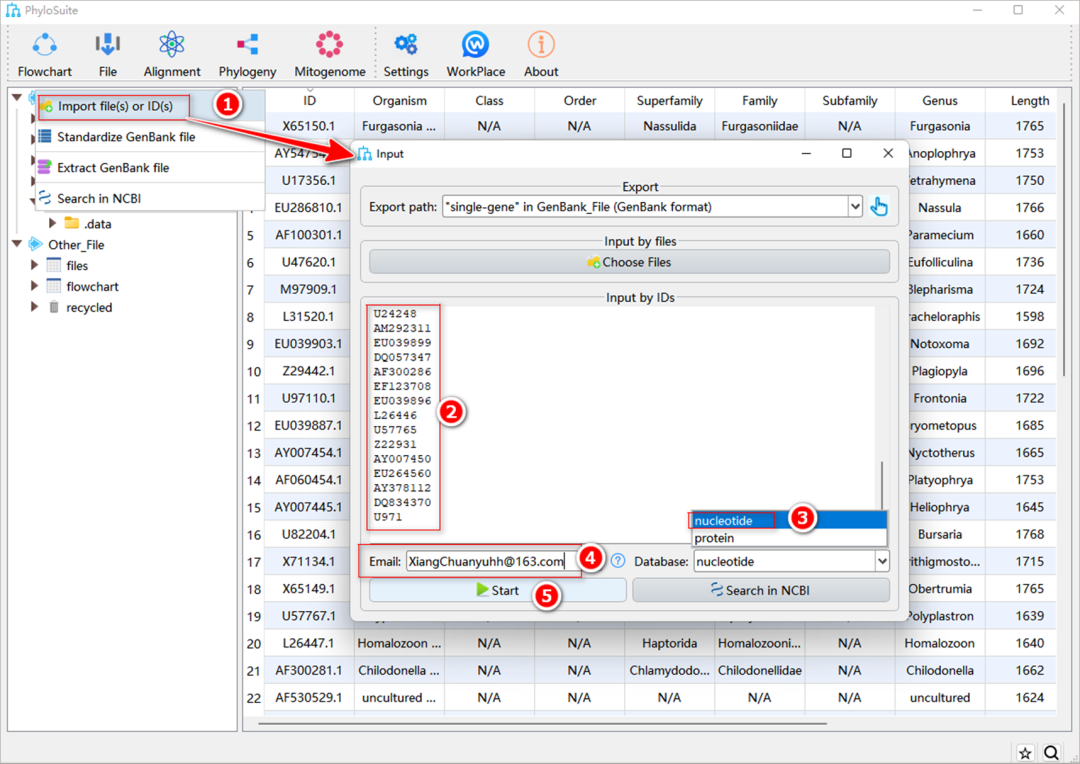The width and height of the screenshot is (1080, 764).
Task: Click Organism cell Homalozoon in row 20
Action: [399, 643]
